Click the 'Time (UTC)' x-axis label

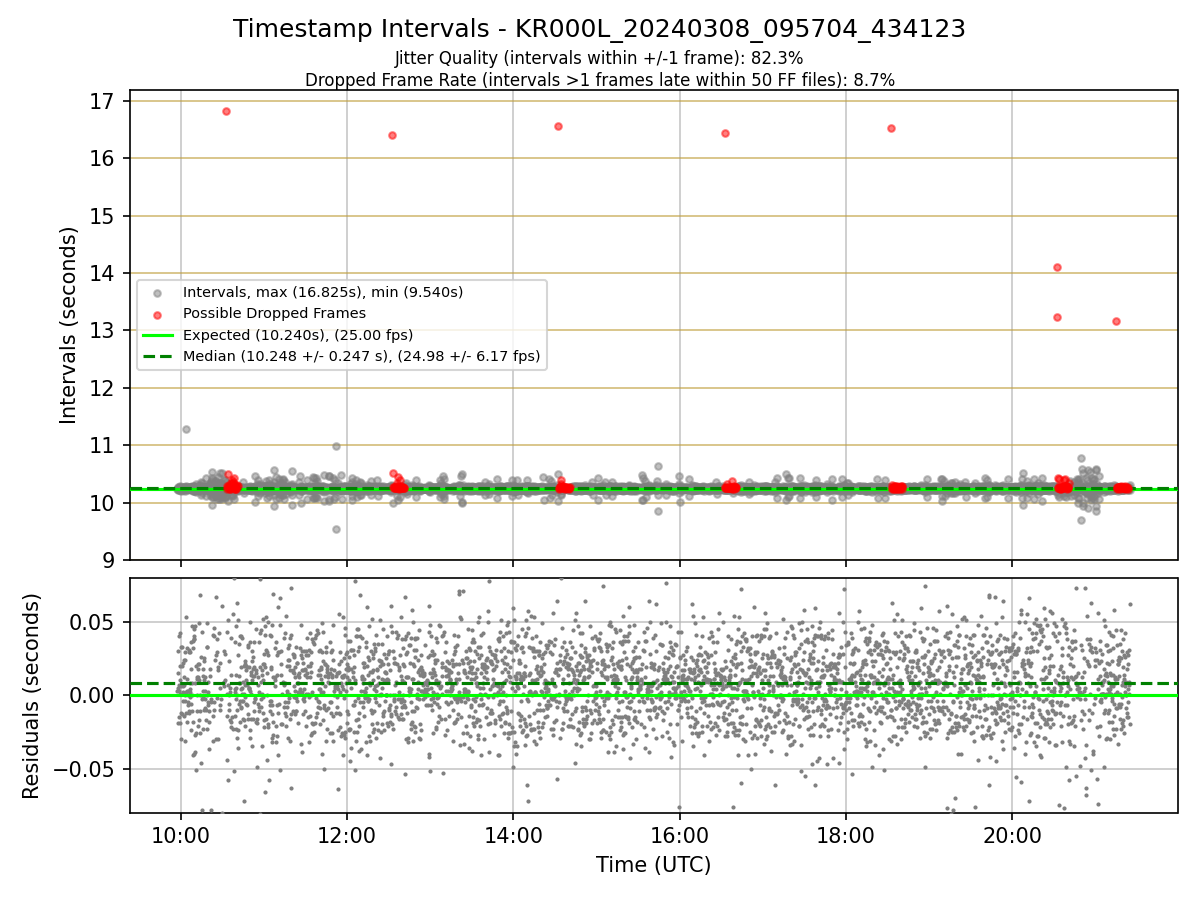pos(653,865)
